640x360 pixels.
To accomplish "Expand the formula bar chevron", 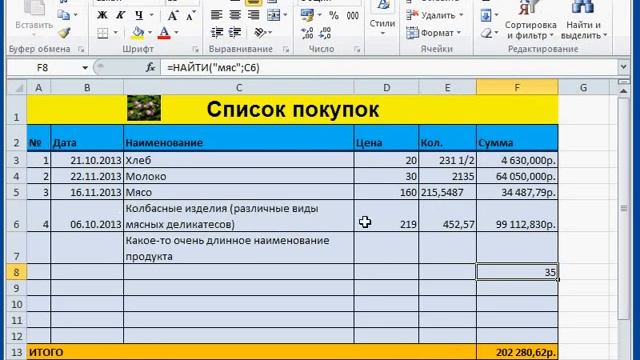I will (623, 67).
